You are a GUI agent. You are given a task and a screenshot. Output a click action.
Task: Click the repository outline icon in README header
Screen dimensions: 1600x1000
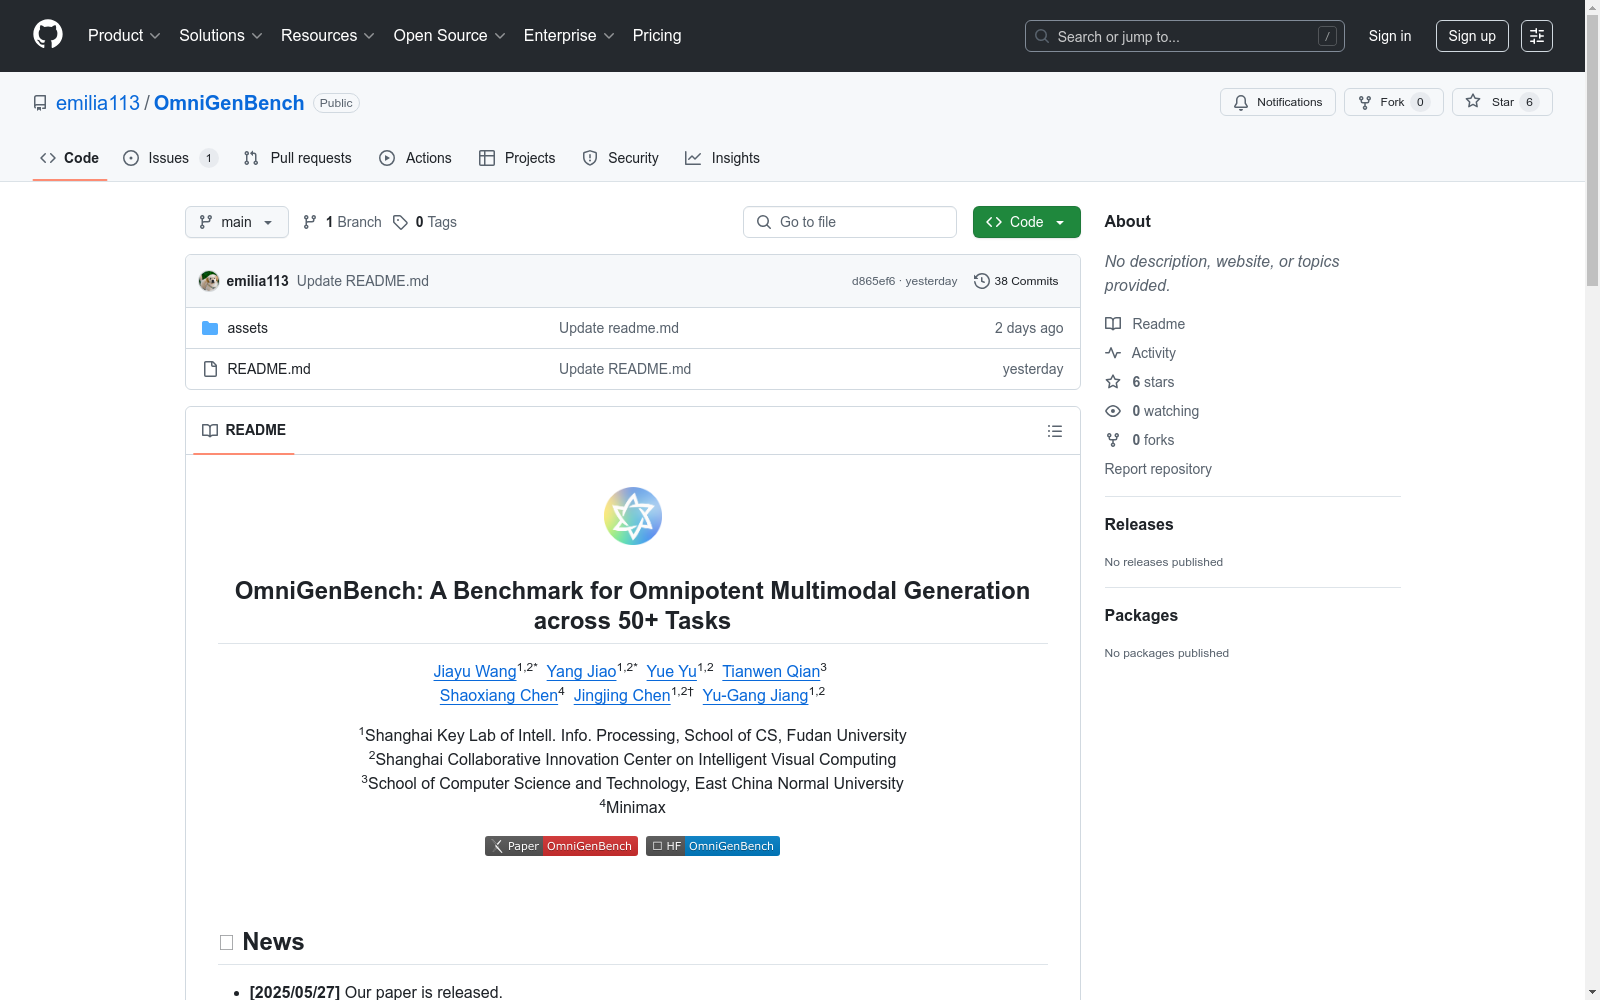pyautogui.click(x=1054, y=431)
